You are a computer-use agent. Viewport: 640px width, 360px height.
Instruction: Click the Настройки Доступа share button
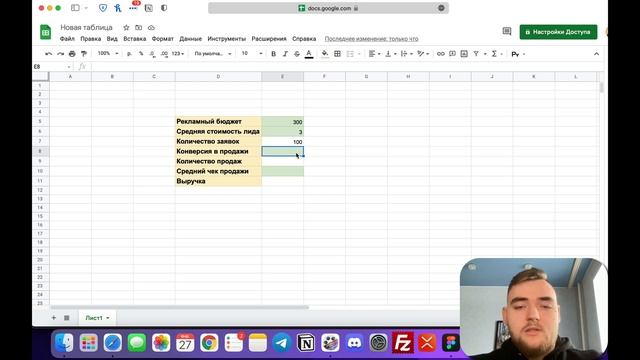point(558,32)
